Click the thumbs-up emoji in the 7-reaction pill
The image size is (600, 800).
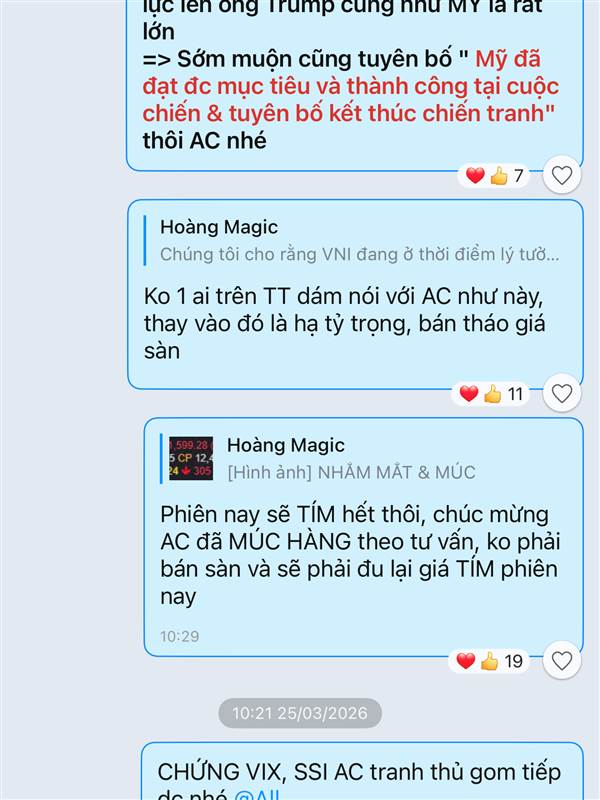click(499, 176)
